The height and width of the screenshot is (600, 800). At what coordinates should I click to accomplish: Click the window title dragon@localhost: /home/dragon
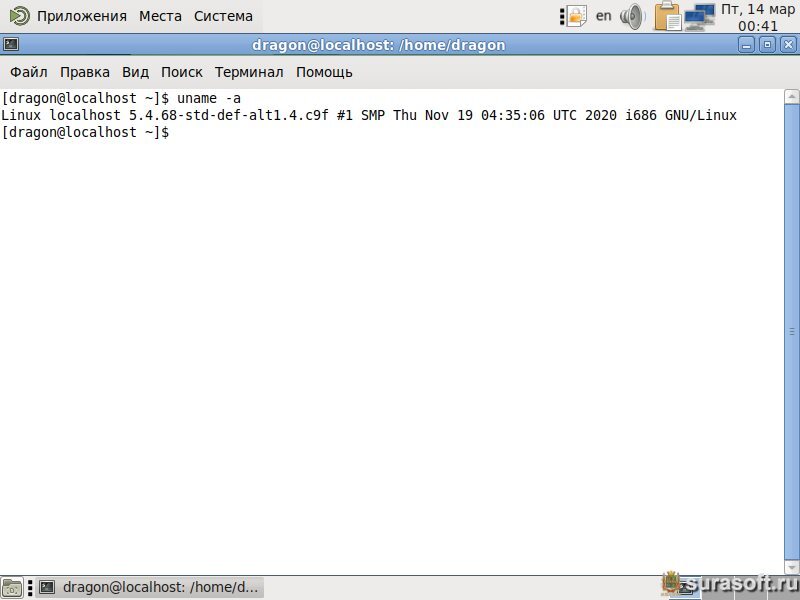click(x=379, y=45)
